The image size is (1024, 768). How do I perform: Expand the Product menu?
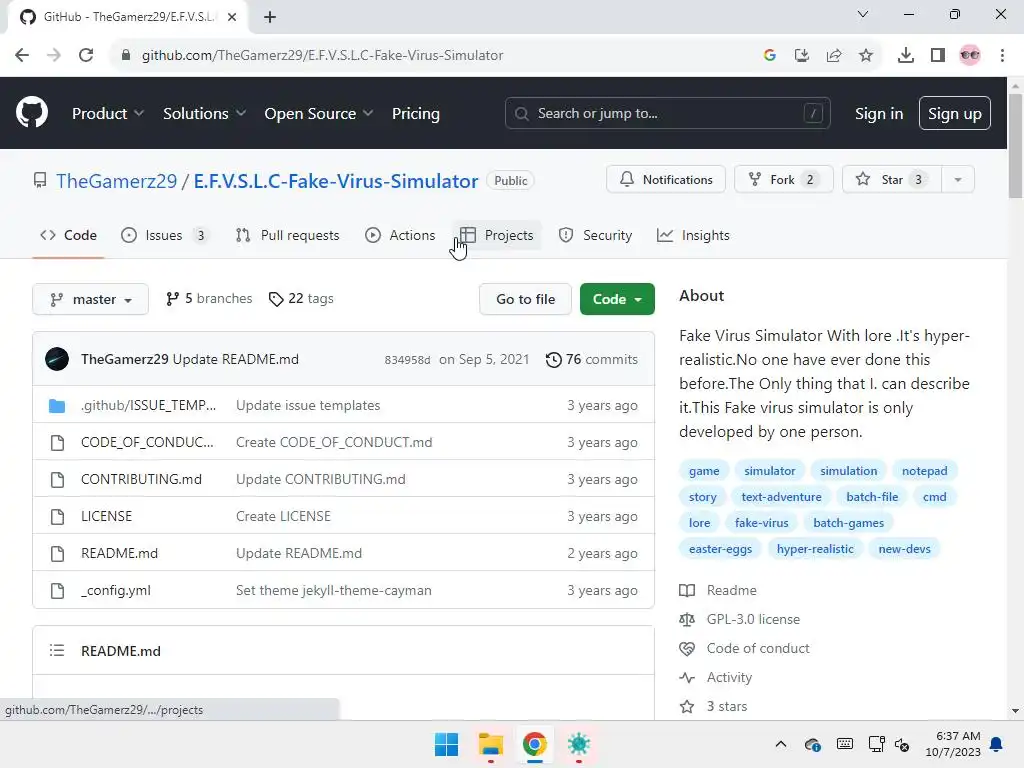click(x=108, y=113)
